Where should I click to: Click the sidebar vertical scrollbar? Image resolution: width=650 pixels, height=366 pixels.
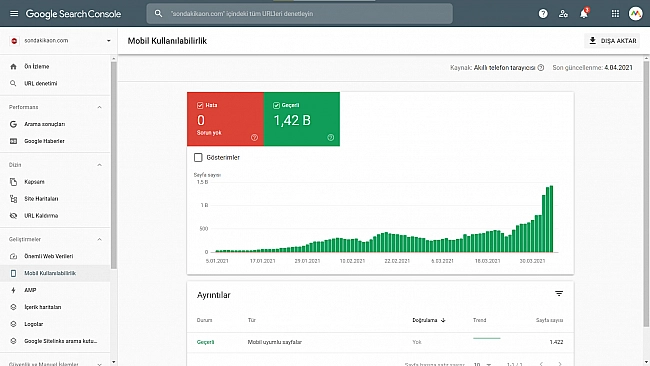click(x=114, y=165)
